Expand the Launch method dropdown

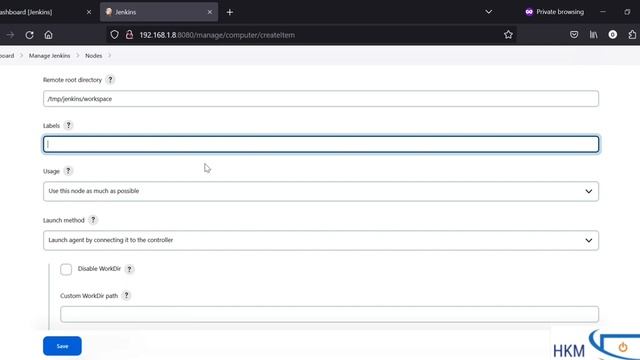point(321,240)
